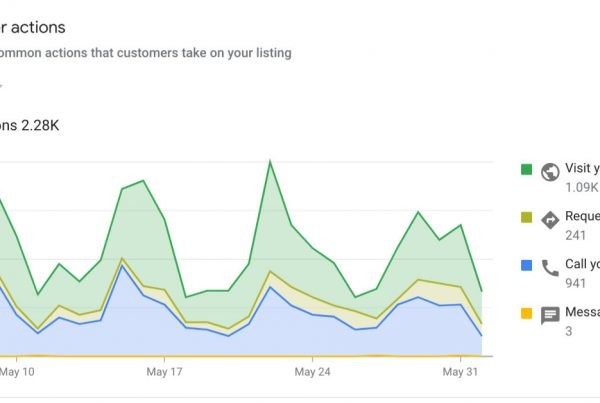Click the May 10 axis label
The width and height of the screenshot is (600, 403).
20,372
